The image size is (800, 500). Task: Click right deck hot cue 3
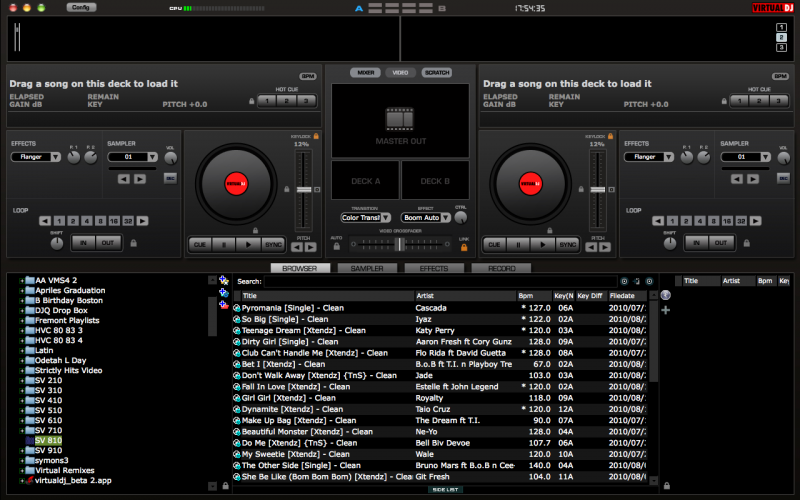(x=779, y=101)
